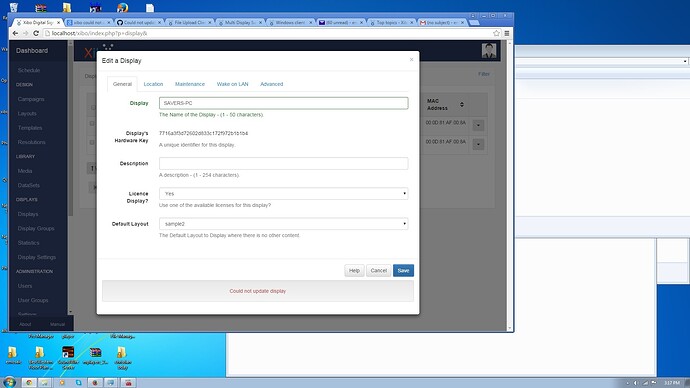
Task: Bookmark this page using the star icon
Action: tap(496, 33)
